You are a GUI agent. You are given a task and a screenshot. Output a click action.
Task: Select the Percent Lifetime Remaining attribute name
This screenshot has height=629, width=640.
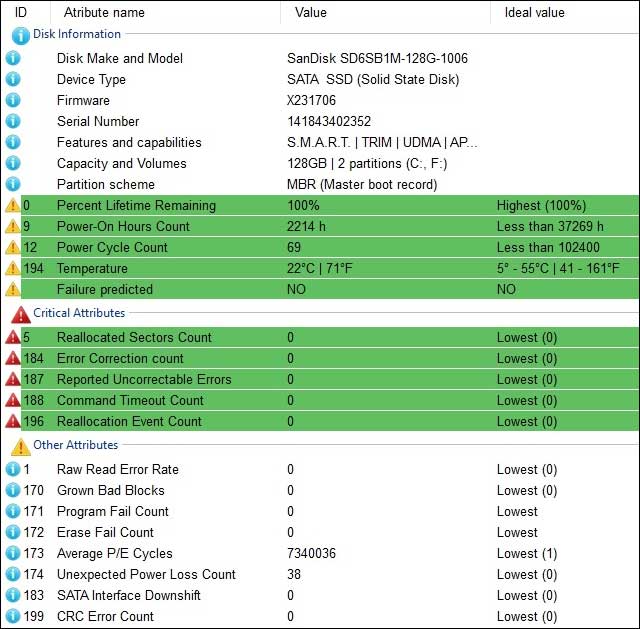[136, 205]
